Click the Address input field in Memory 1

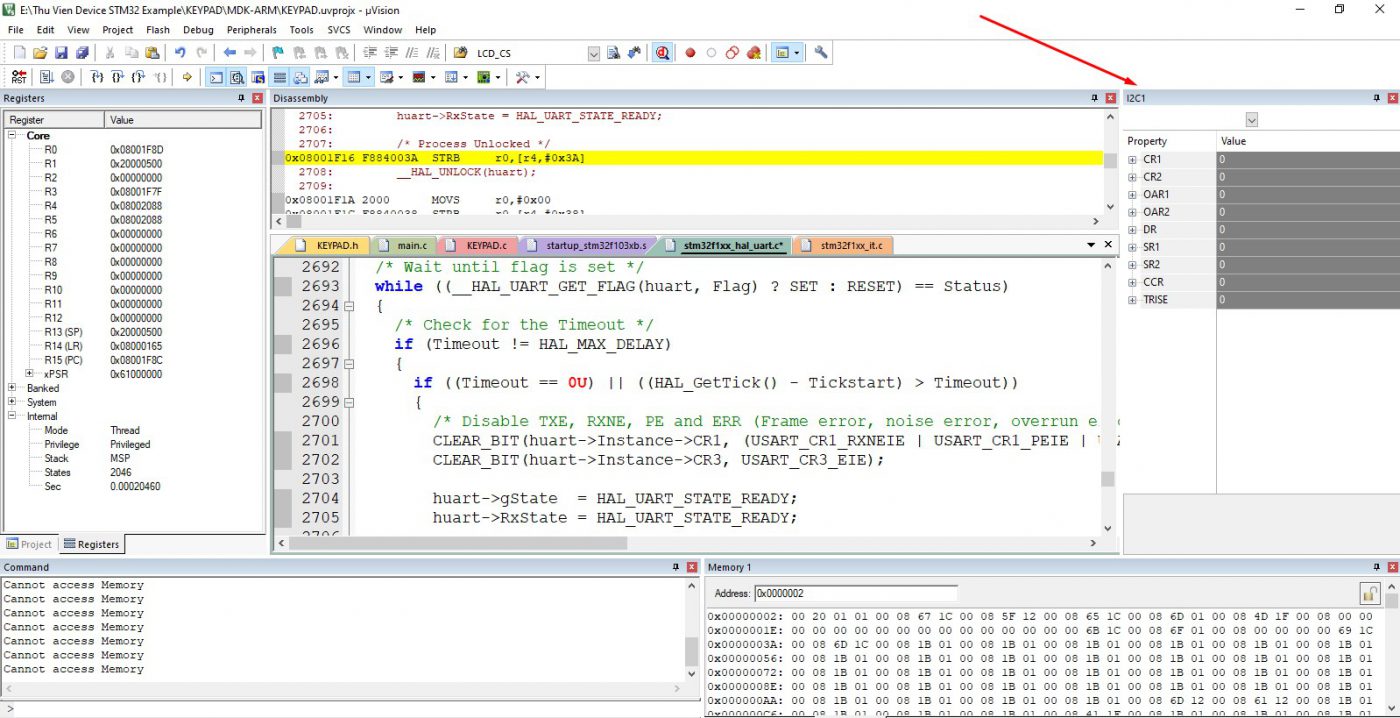pyautogui.click(x=855, y=593)
